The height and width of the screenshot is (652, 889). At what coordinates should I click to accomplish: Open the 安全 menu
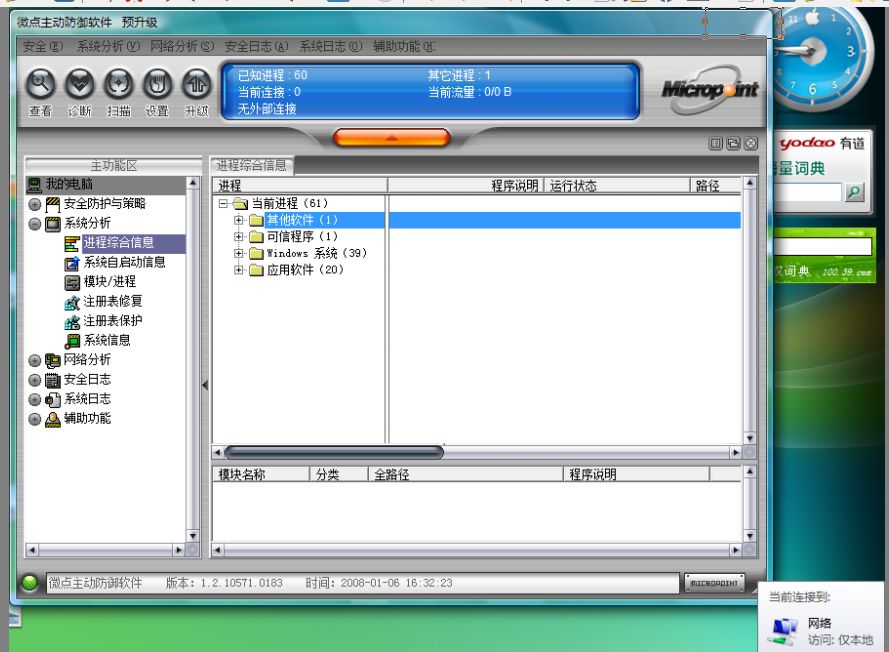43,46
